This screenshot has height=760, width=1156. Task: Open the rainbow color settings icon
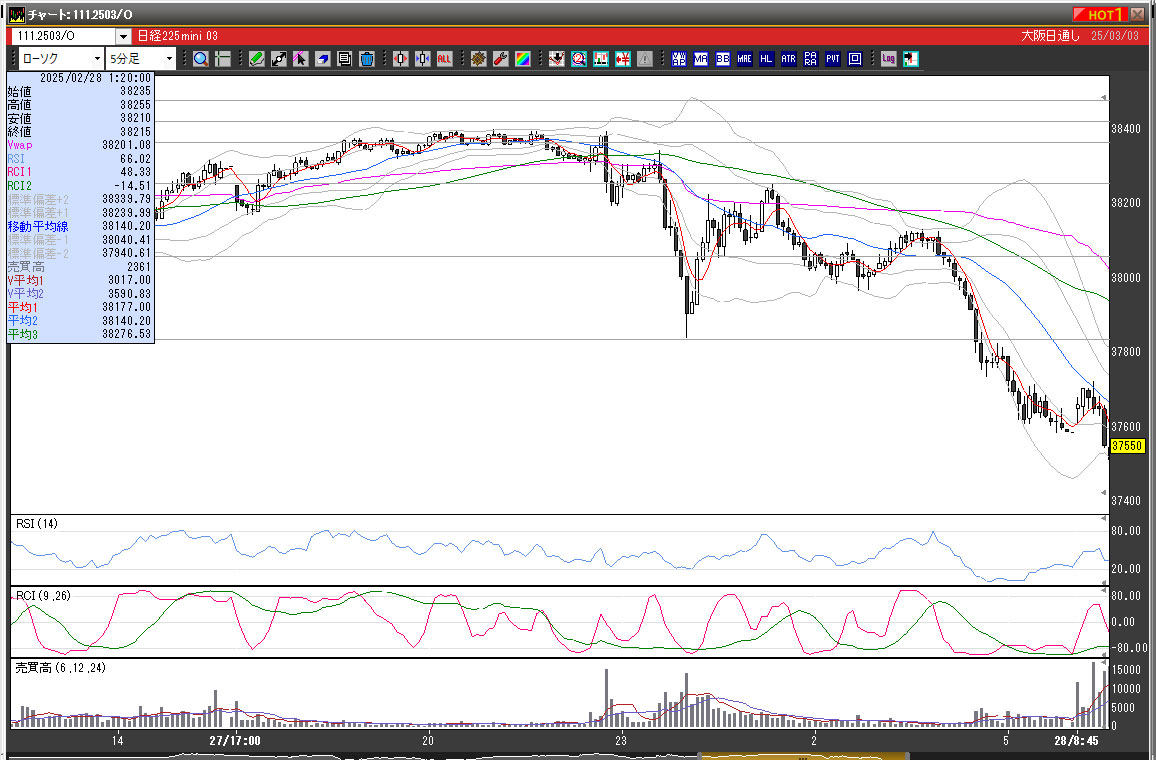point(522,59)
